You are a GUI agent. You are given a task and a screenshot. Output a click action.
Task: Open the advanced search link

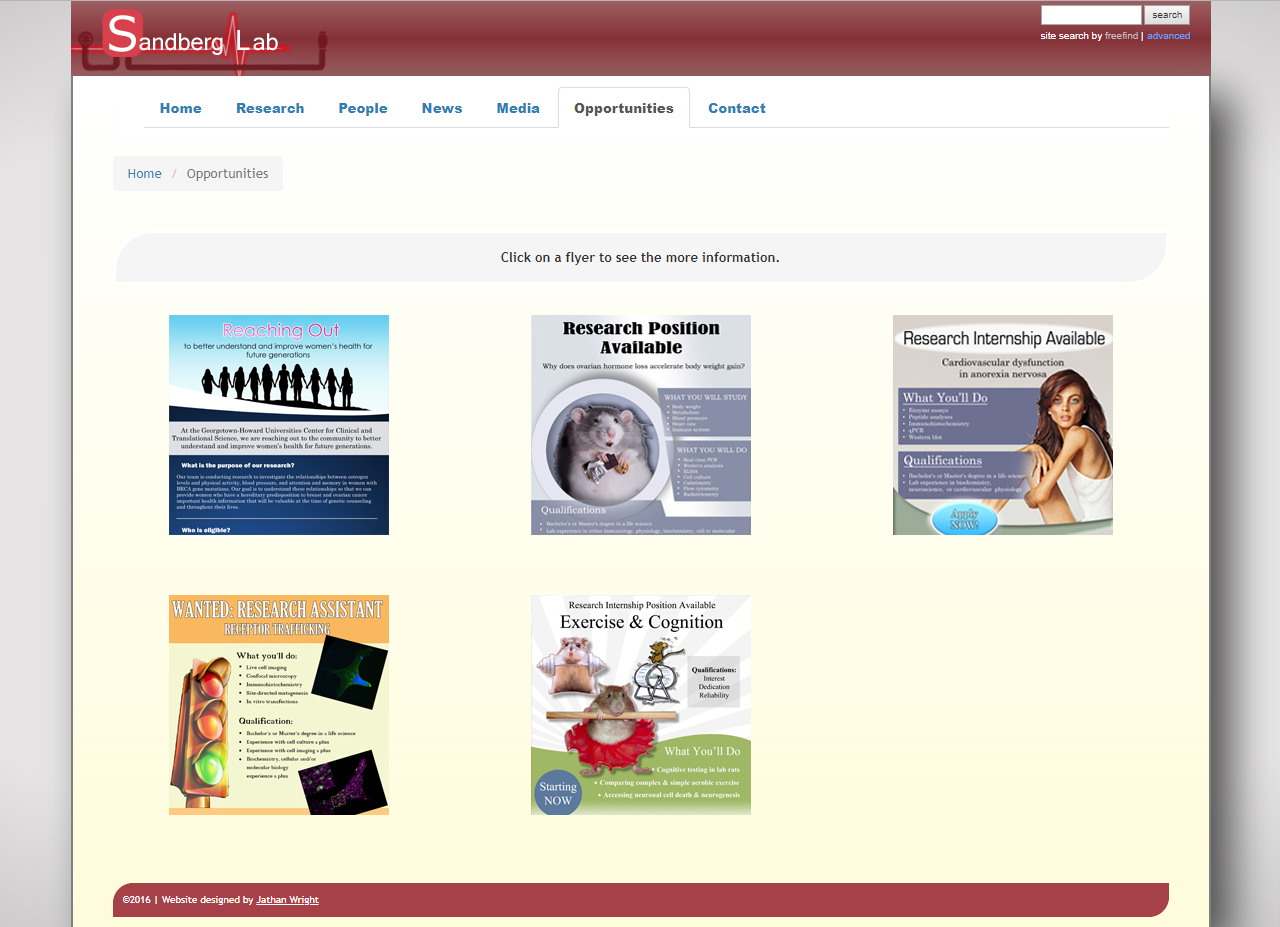click(1168, 36)
